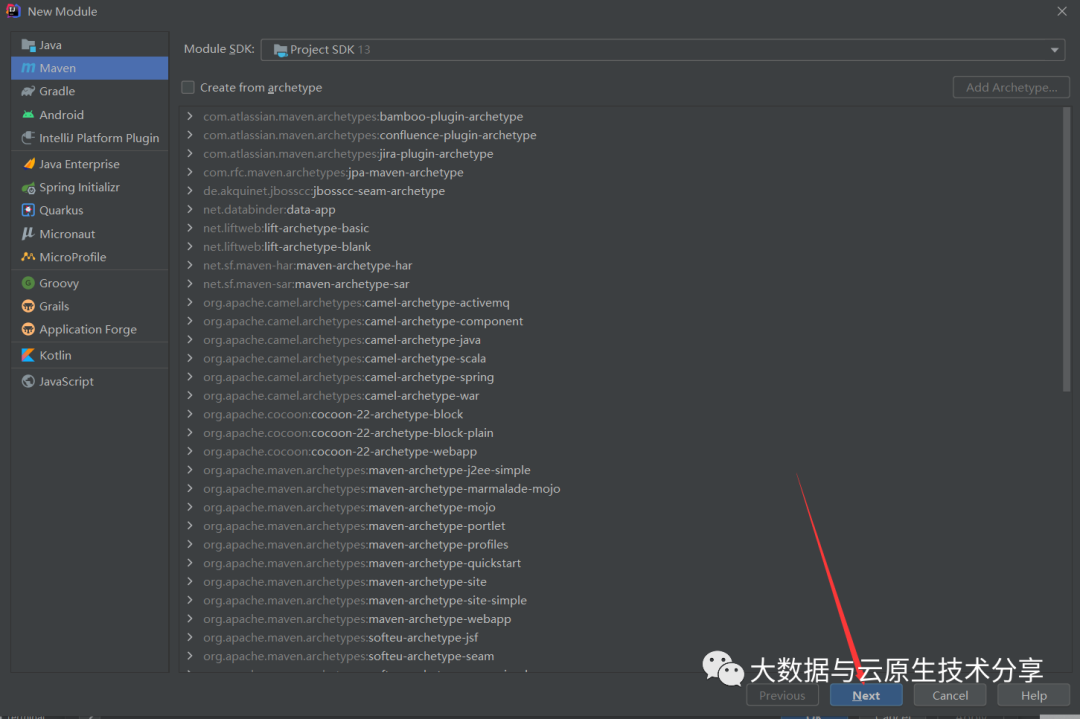Image resolution: width=1080 pixels, height=719 pixels.
Task: Click the archetype list vertical scrollbar
Action: coord(1066,250)
